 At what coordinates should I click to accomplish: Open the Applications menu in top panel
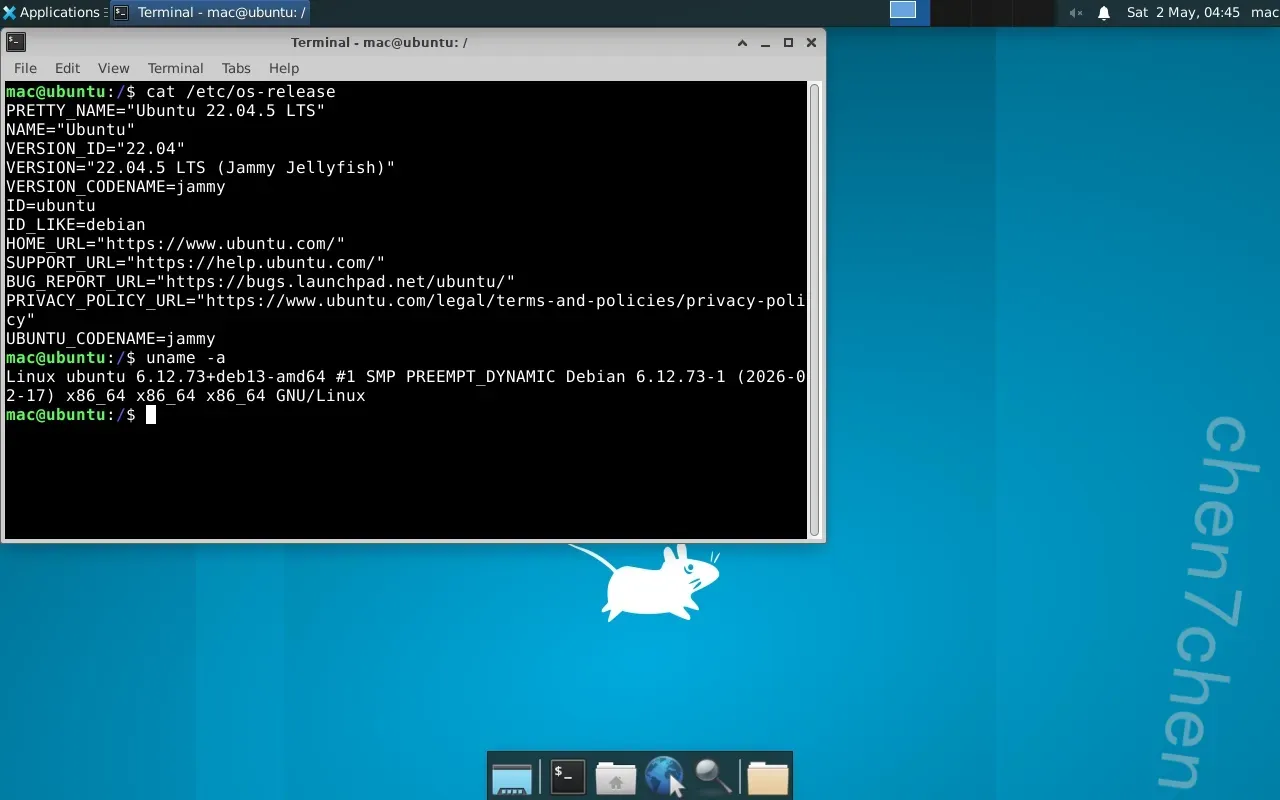pyautogui.click(x=53, y=13)
